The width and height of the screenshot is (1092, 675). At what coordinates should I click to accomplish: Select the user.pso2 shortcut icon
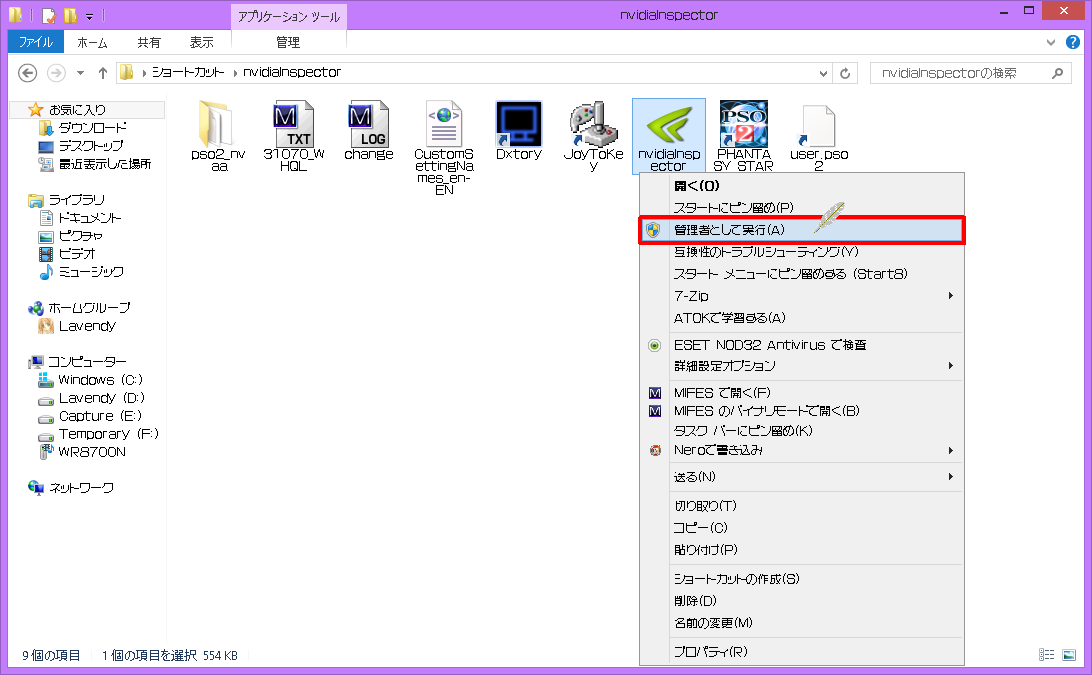point(818,126)
